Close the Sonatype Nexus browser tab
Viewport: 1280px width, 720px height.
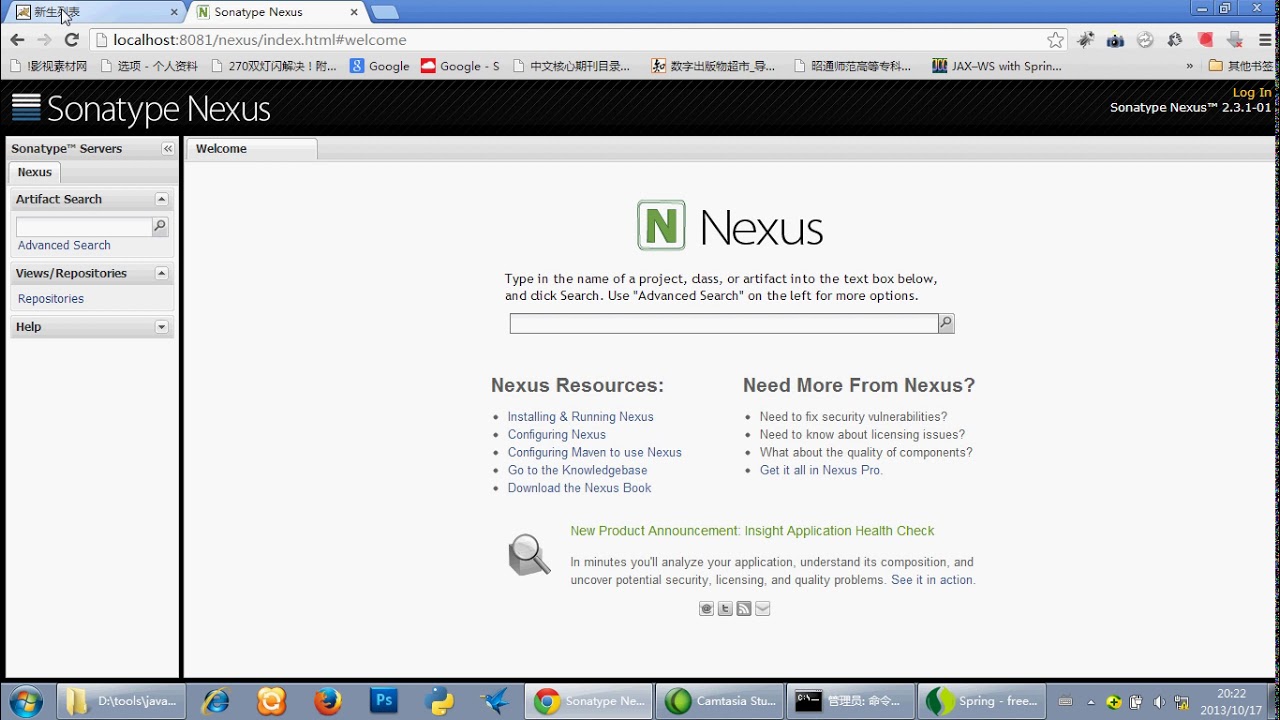353,12
